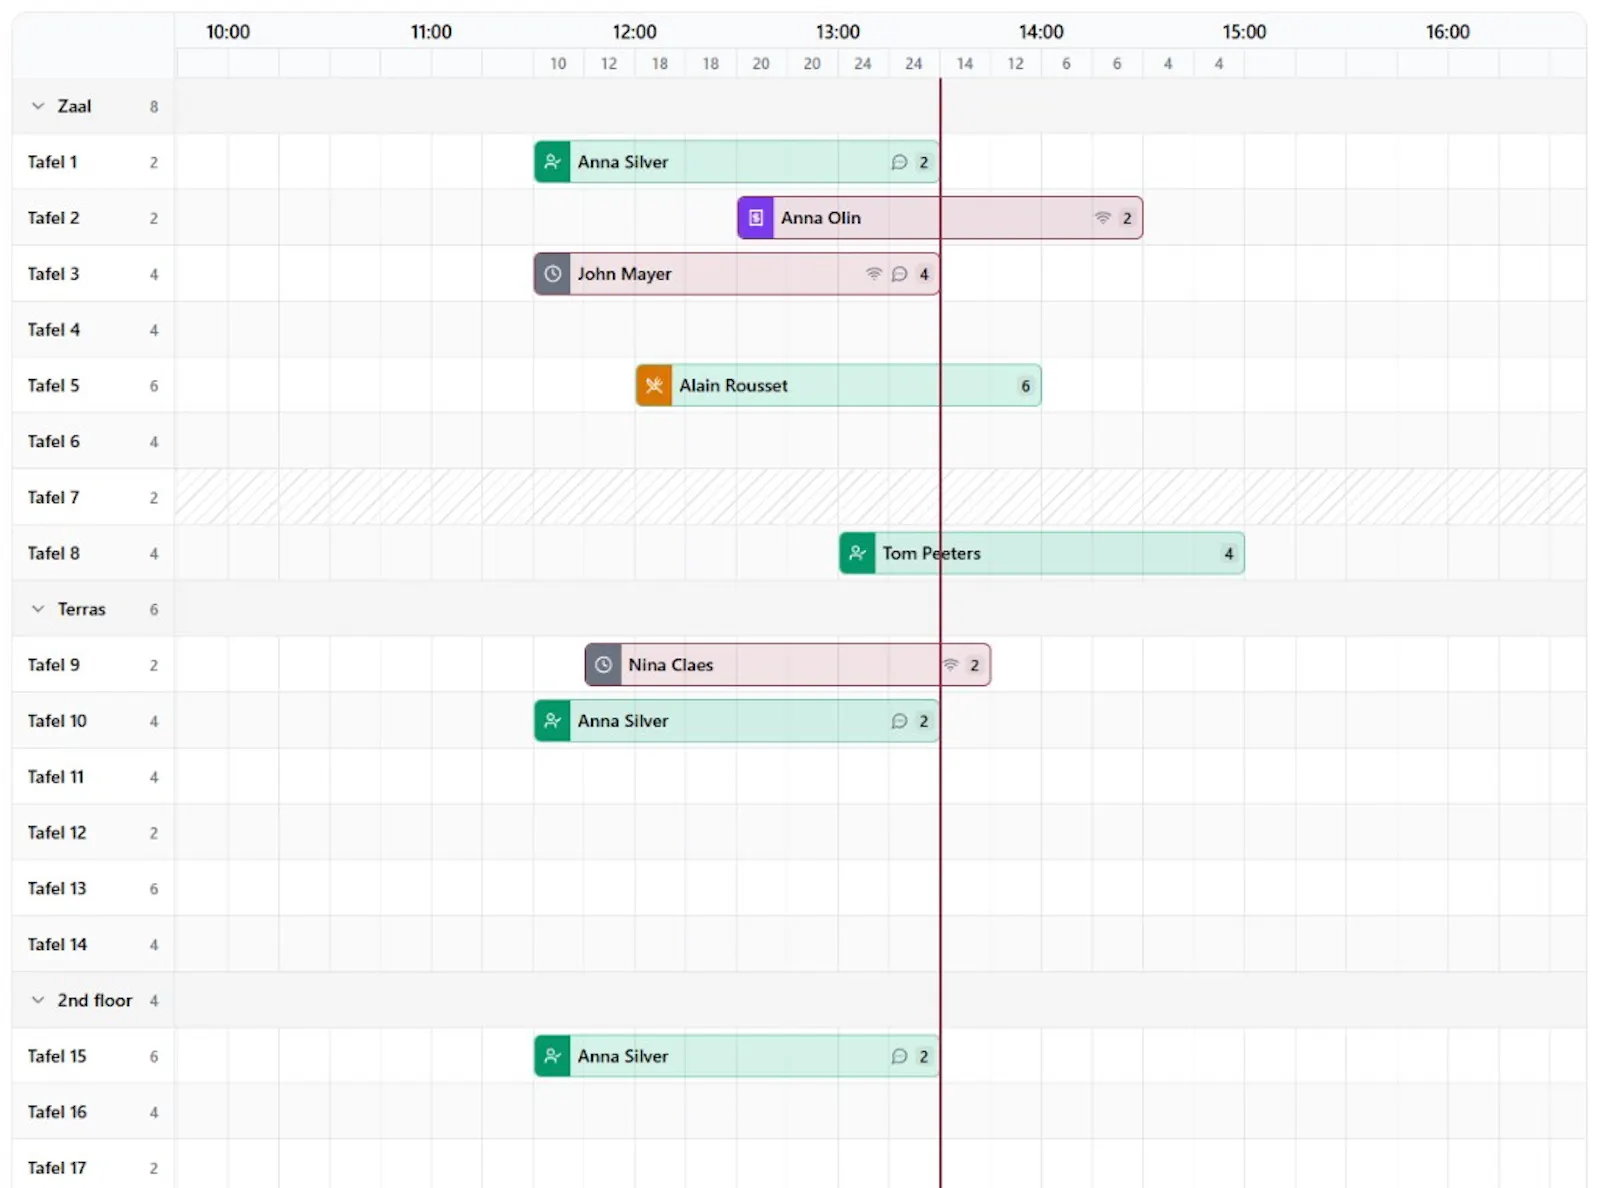The width and height of the screenshot is (1600, 1188).
Task: Click the 15:00 time header
Action: tap(1244, 32)
